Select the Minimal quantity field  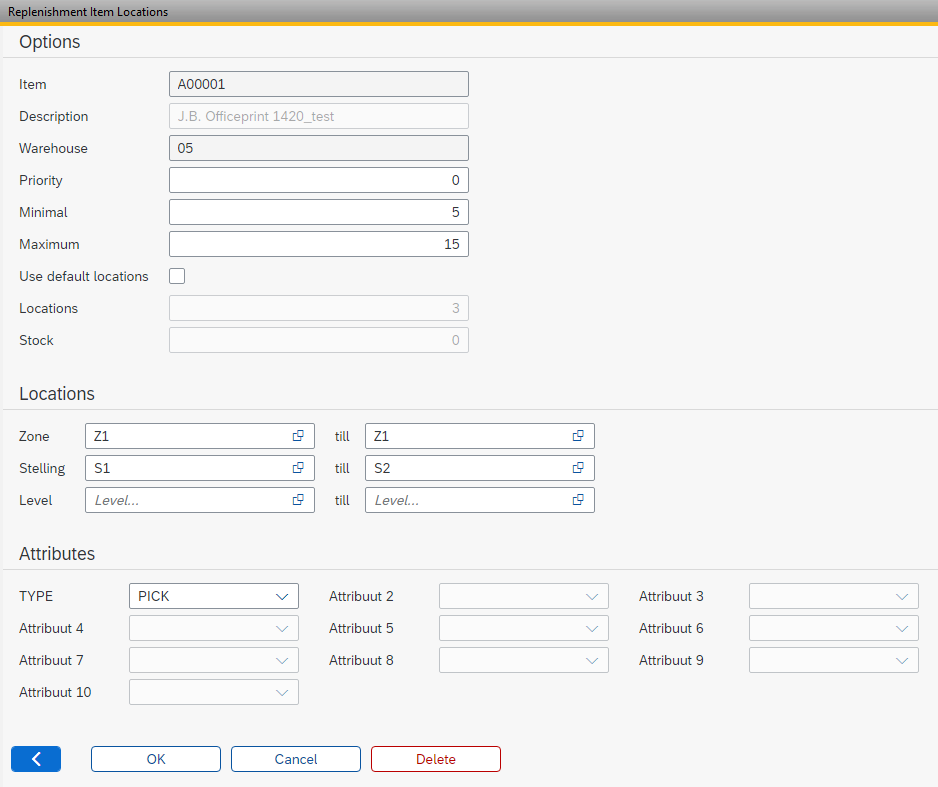click(x=318, y=212)
